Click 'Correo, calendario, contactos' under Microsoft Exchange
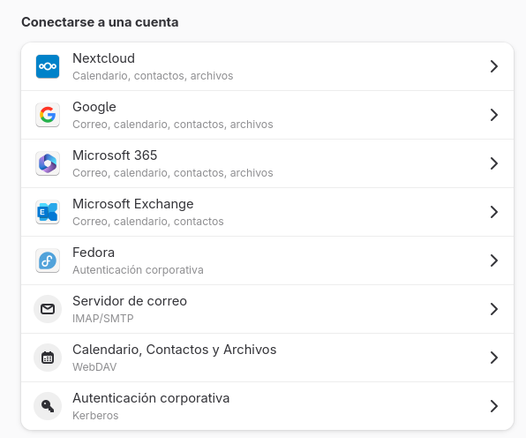 click(148, 221)
